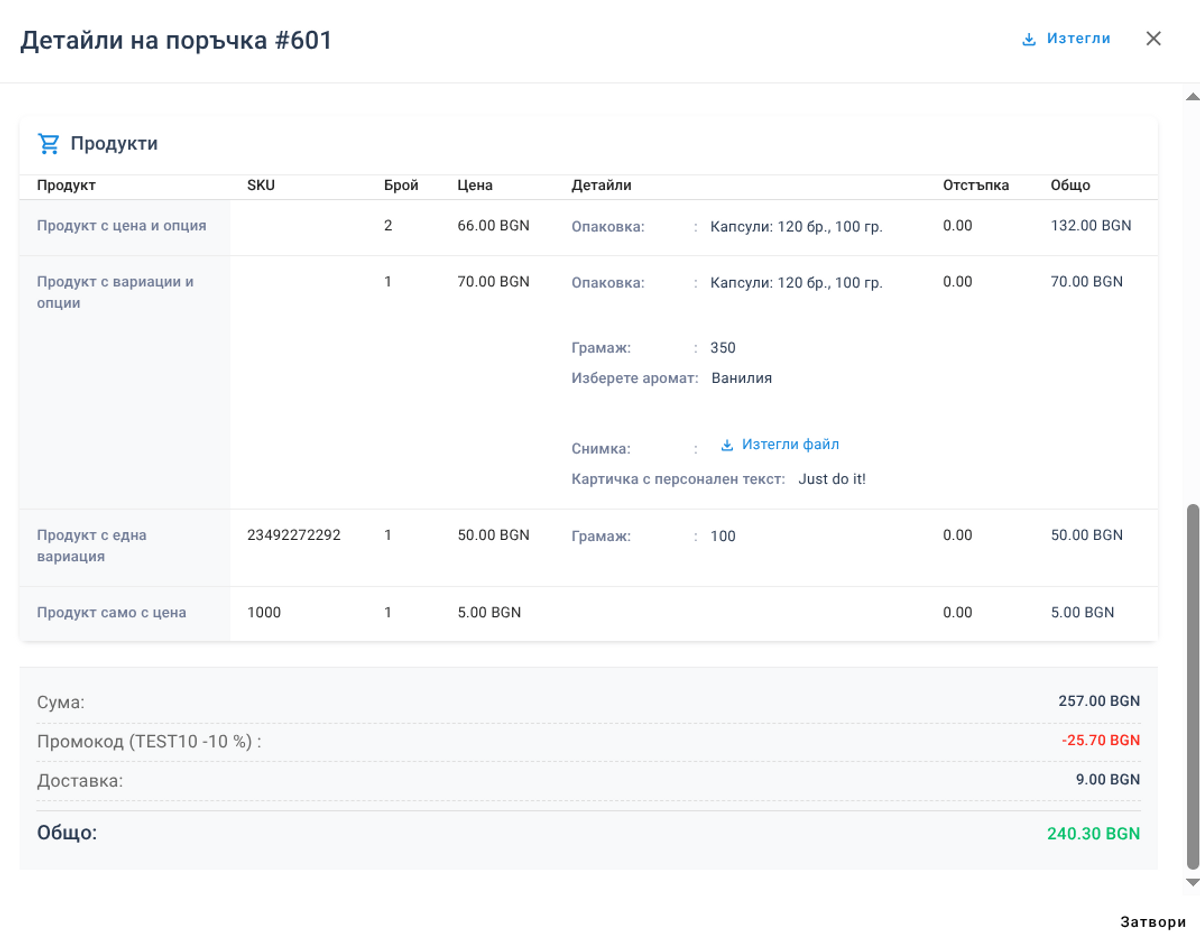Click the quantity 2 in first row
Screen dimensions: 1200x943
click(x=388, y=226)
